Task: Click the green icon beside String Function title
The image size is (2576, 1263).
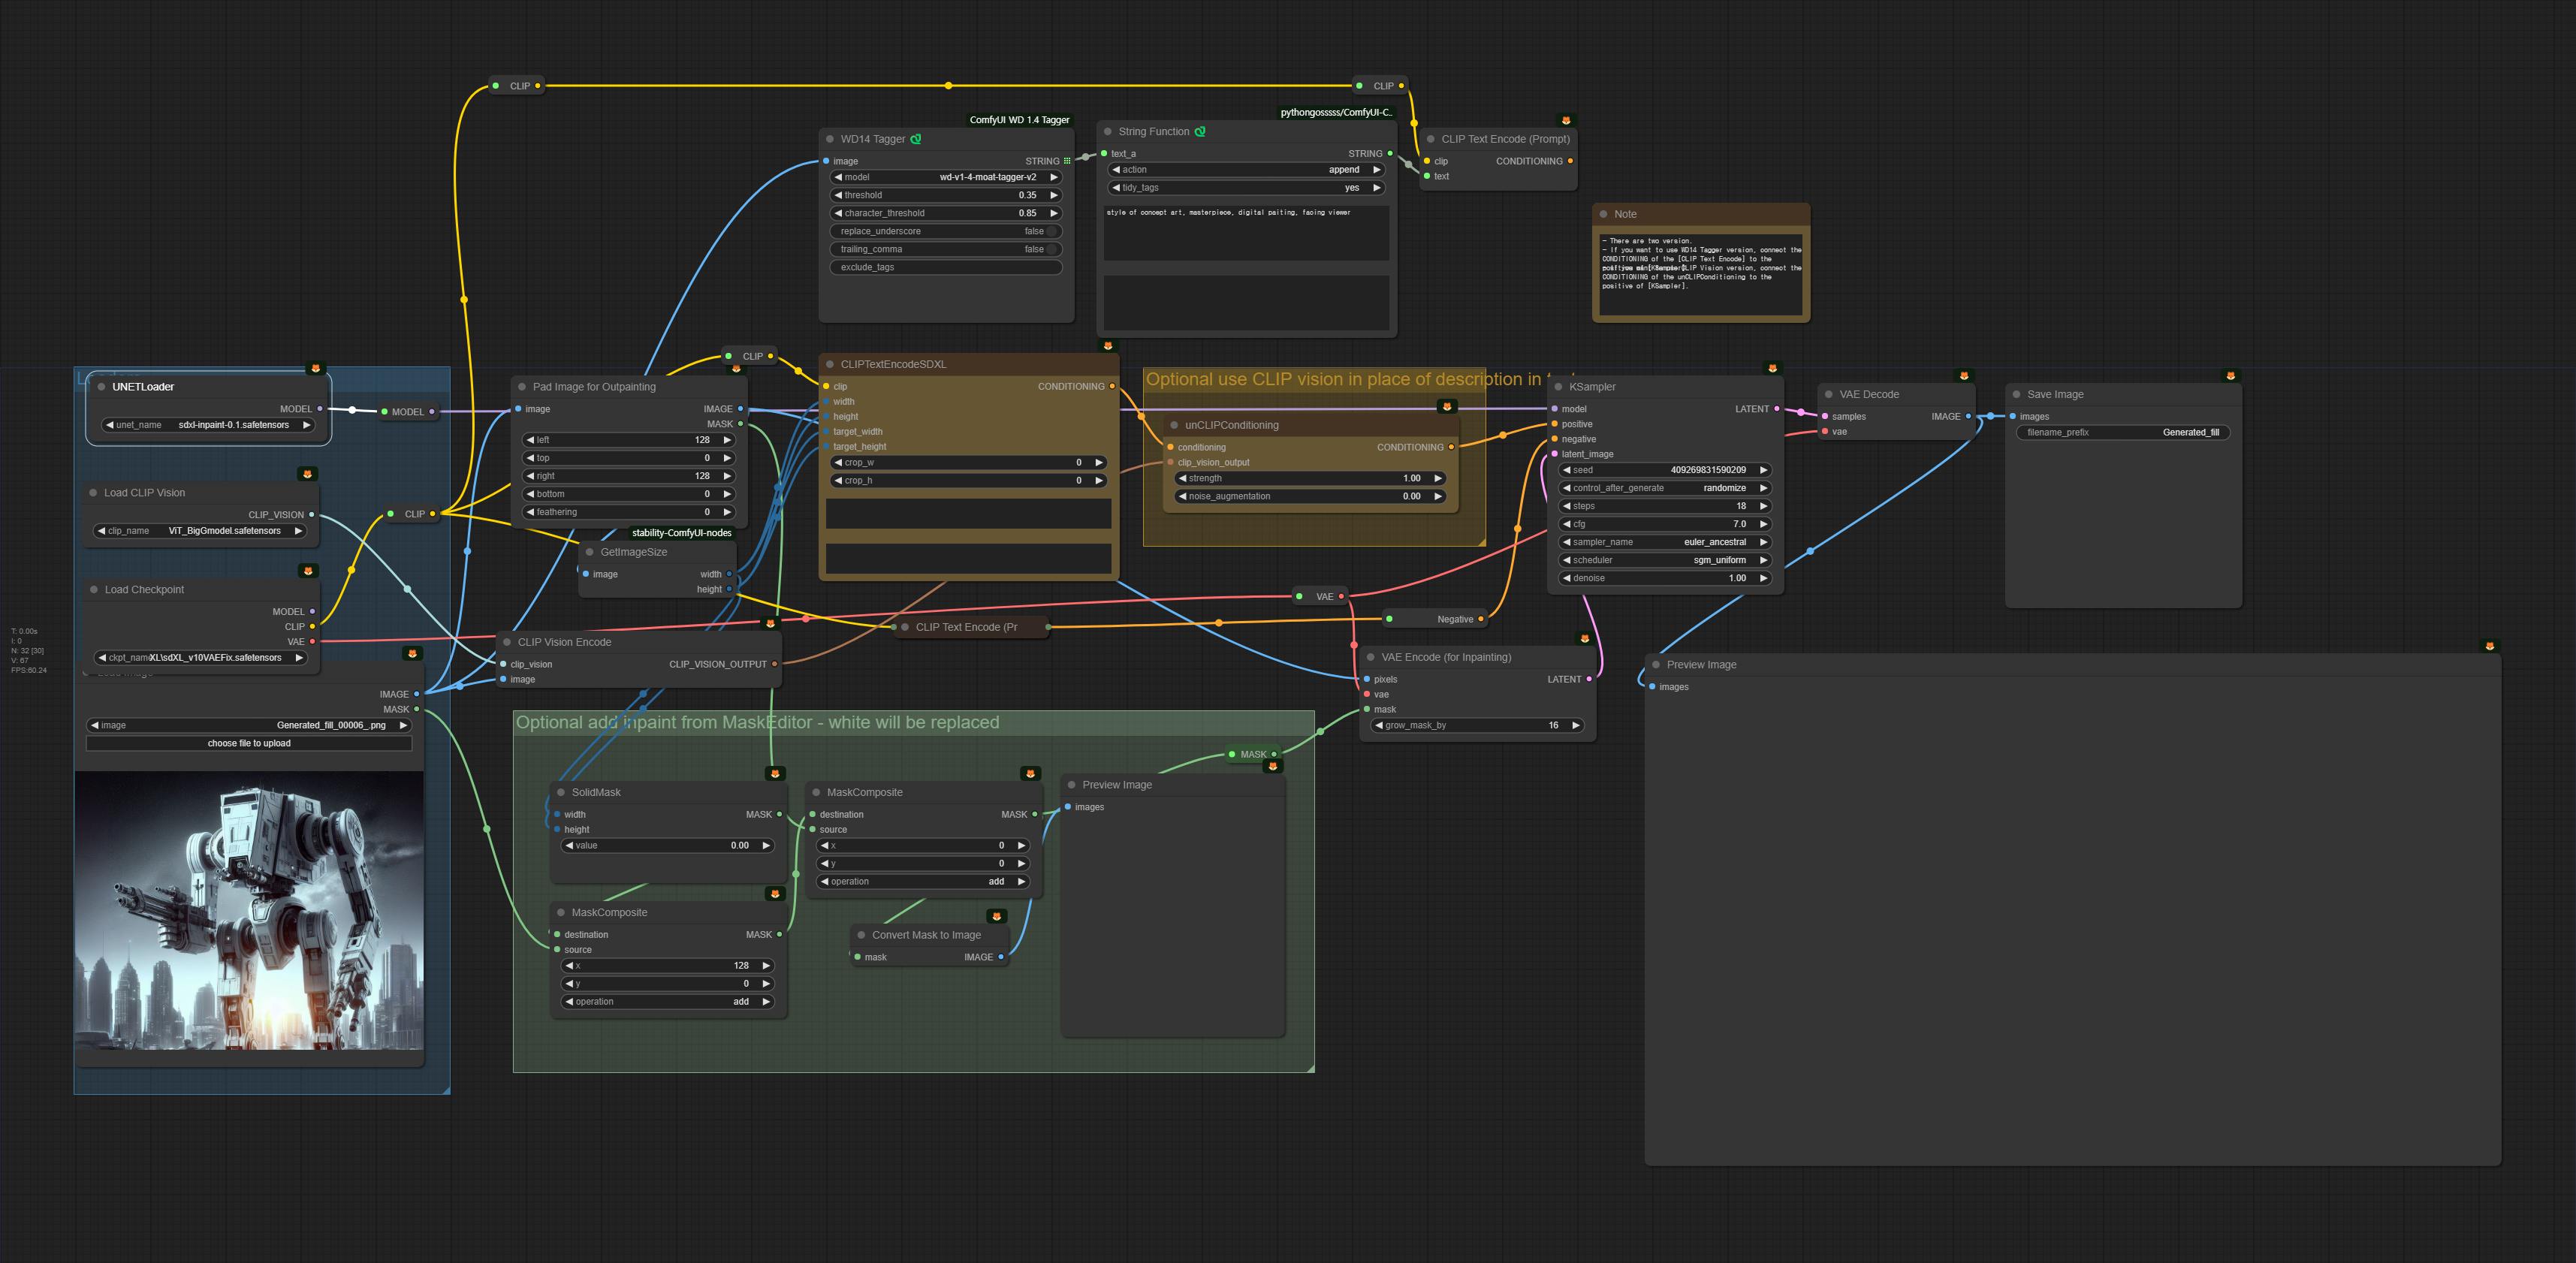Action: click(x=1200, y=131)
